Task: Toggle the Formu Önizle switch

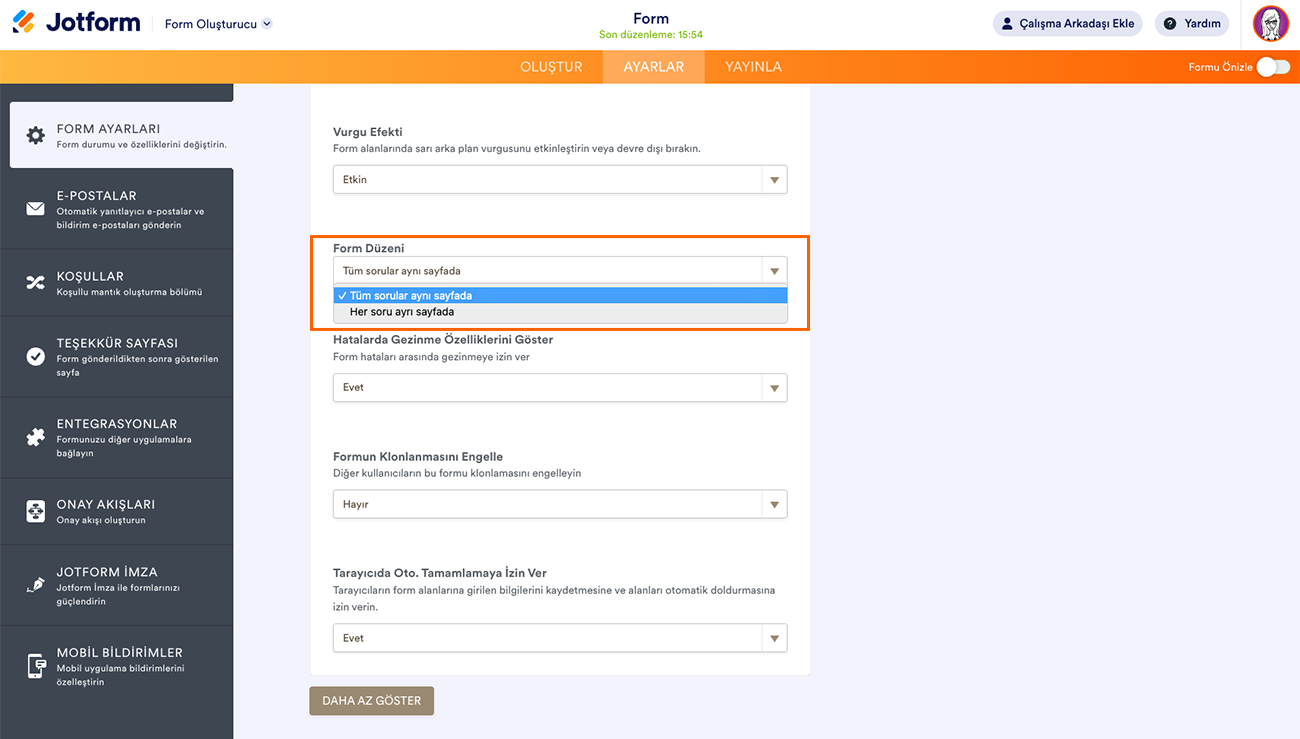Action: pos(1273,67)
